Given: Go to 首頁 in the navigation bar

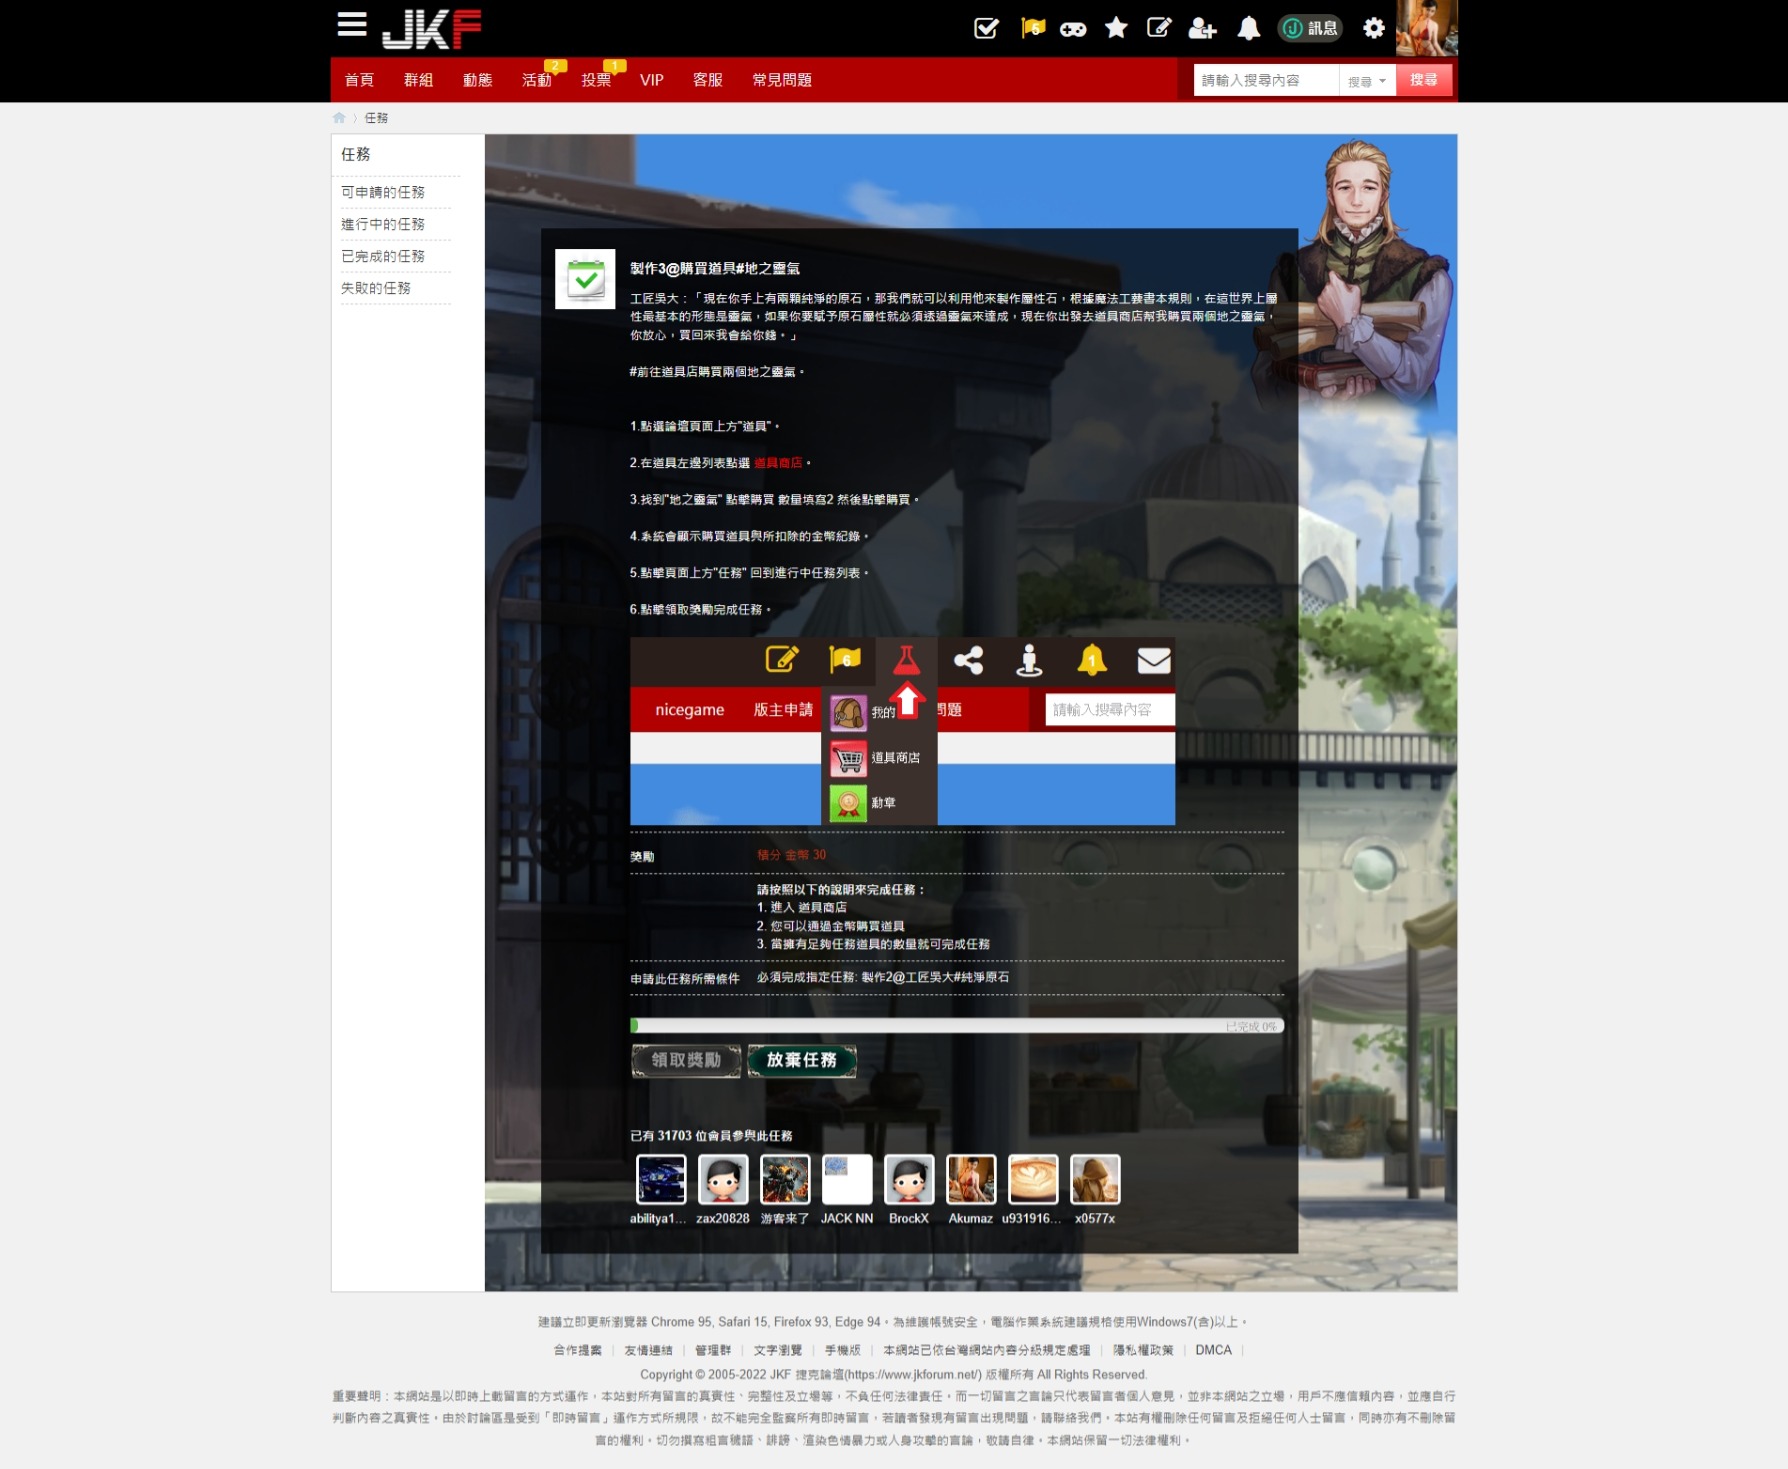Looking at the screenshot, I should (359, 80).
